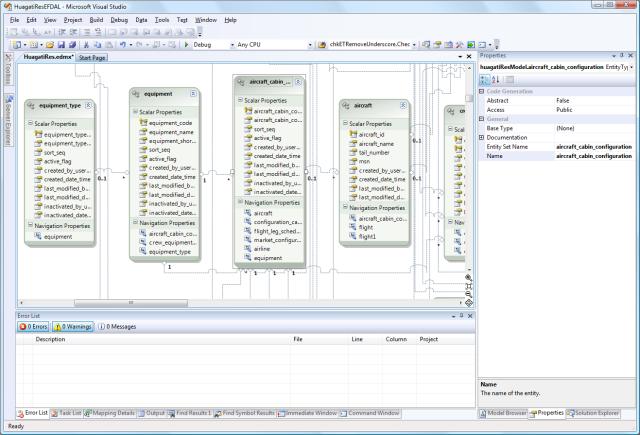The image size is (640, 435).
Task: Open the Tools menu
Action: coord(162,20)
